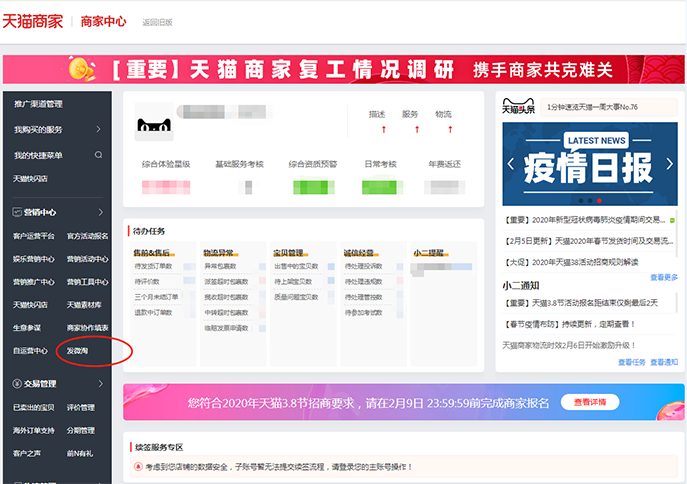The width and height of the screenshot is (687, 484).
Task: Click the 返回旧版 link in header
Action: (157, 21)
